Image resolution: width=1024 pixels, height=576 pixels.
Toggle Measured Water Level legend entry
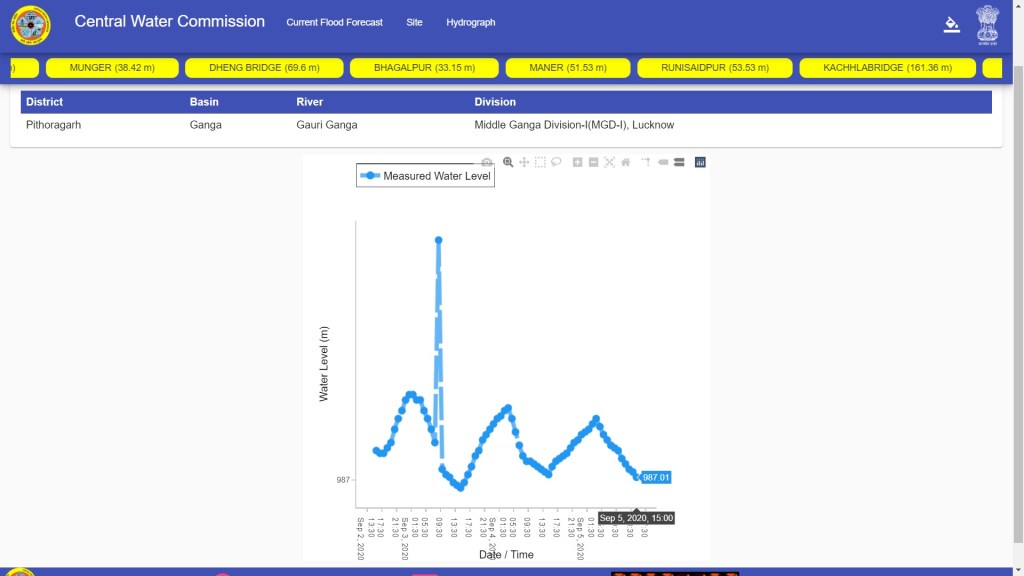[x=425, y=176]
